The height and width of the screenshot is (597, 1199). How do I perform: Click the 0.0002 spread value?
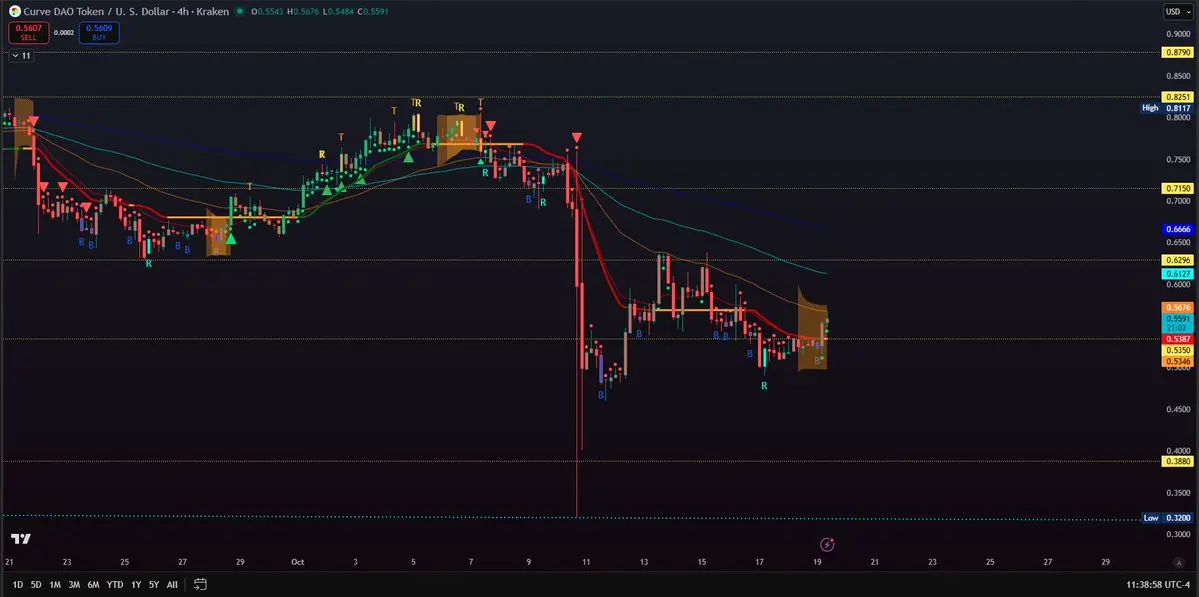(x=63, y=33)
